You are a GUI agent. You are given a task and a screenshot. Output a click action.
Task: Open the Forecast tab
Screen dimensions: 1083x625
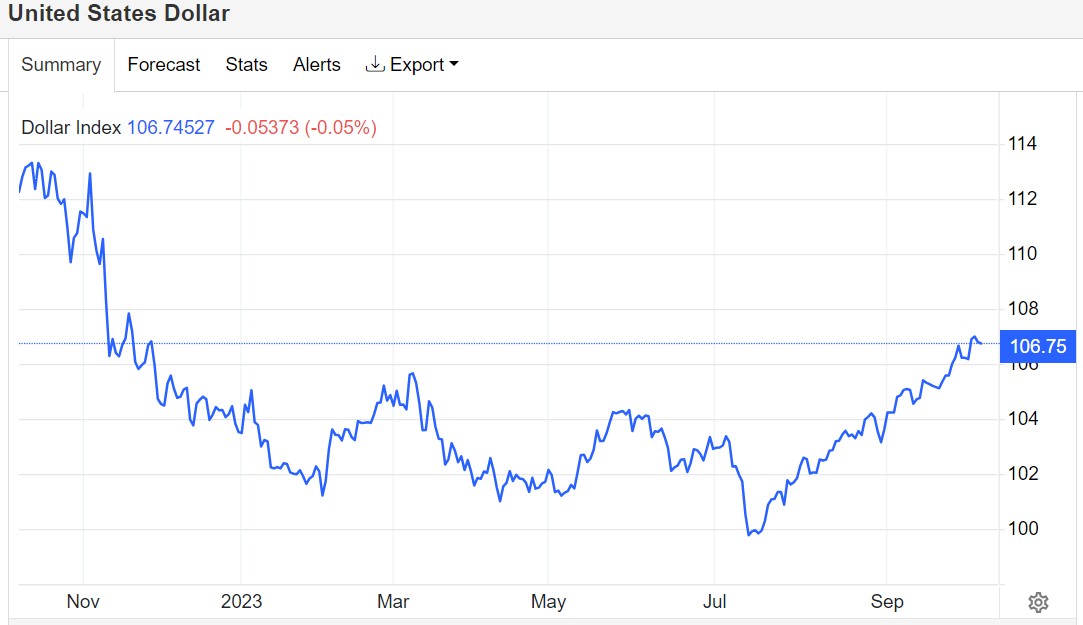tap(164, 65)
